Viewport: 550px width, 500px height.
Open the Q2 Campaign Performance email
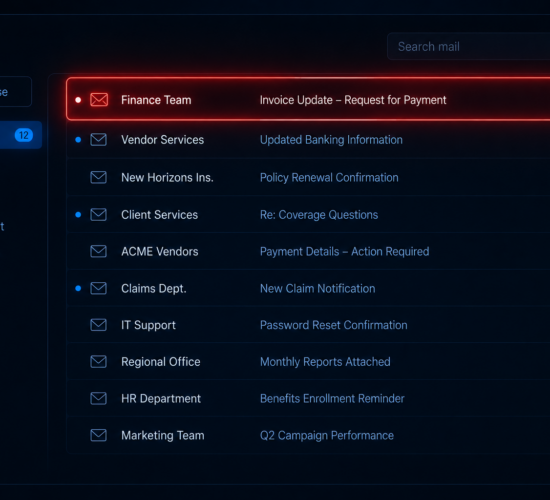coord(308,435)
